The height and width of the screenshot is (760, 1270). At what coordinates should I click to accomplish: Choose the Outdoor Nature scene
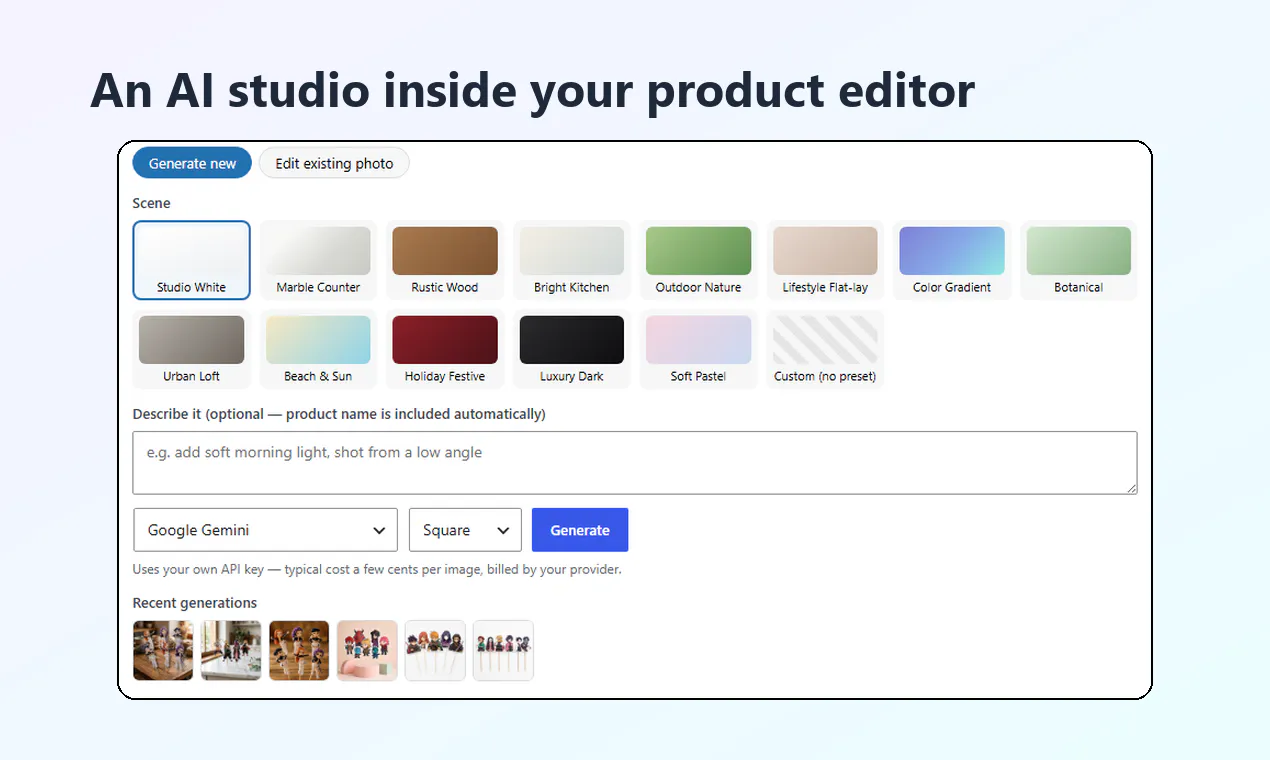click(698, 260)
